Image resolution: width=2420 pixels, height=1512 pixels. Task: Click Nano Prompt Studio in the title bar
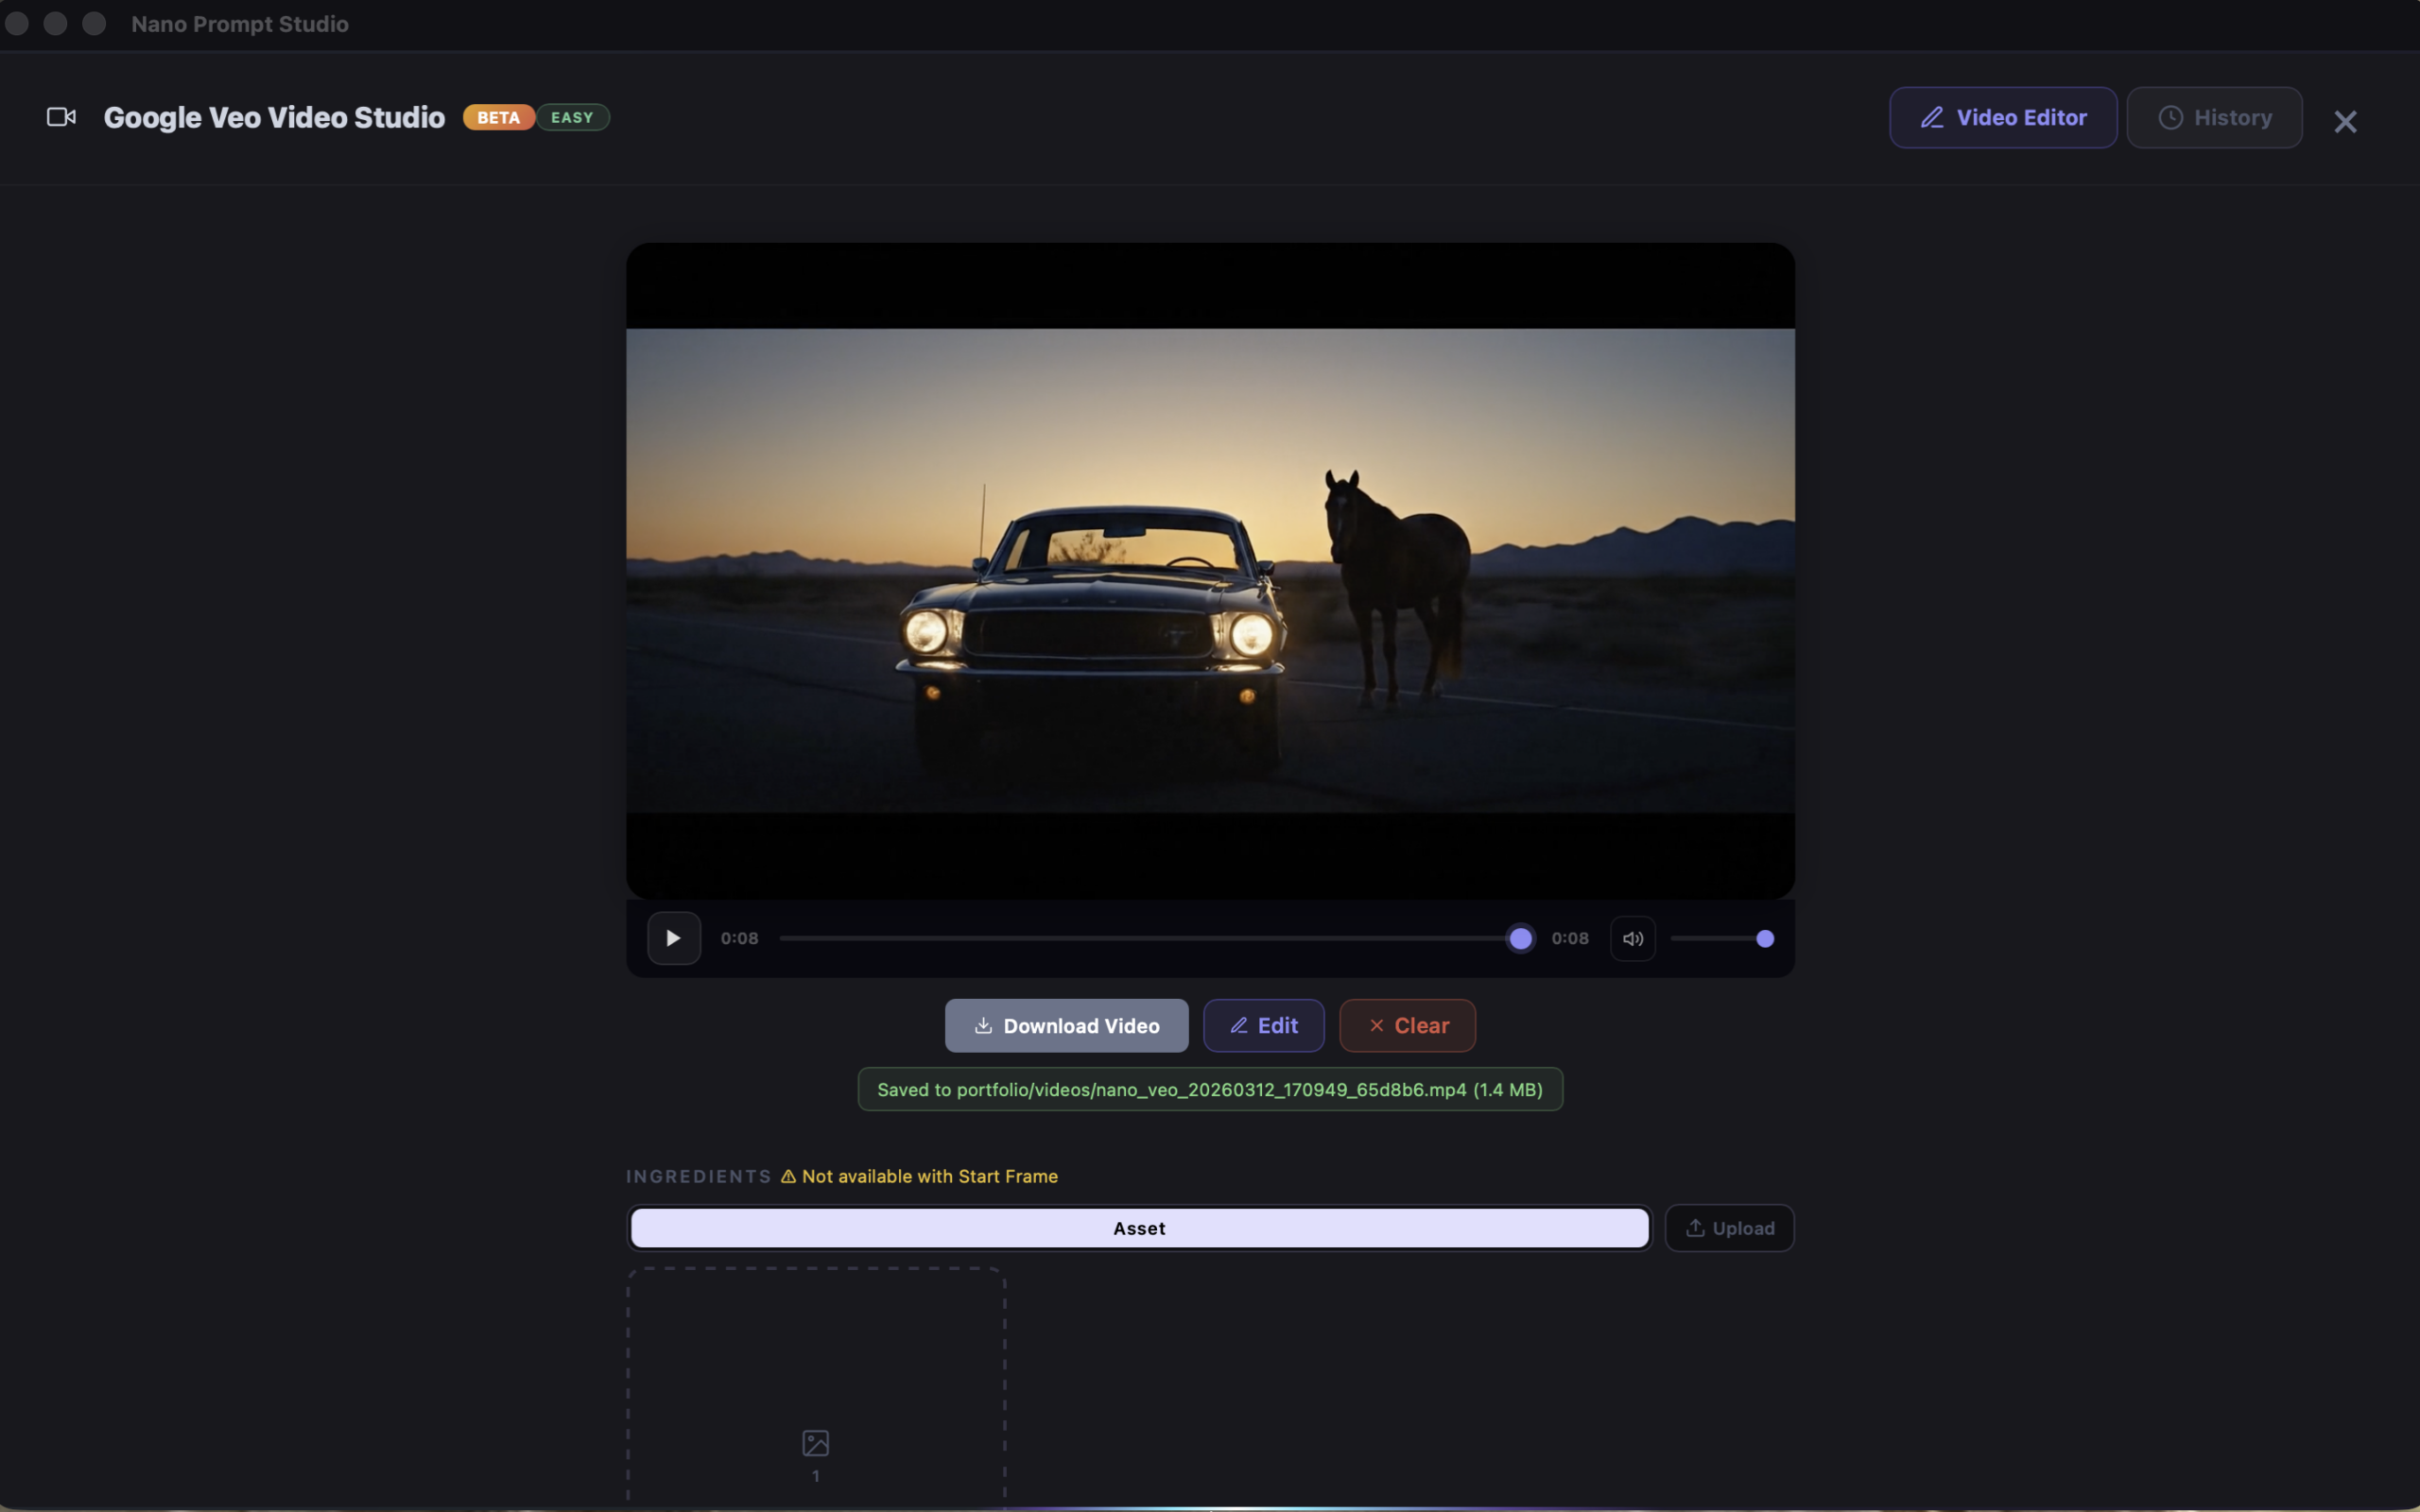click(240, 23)
